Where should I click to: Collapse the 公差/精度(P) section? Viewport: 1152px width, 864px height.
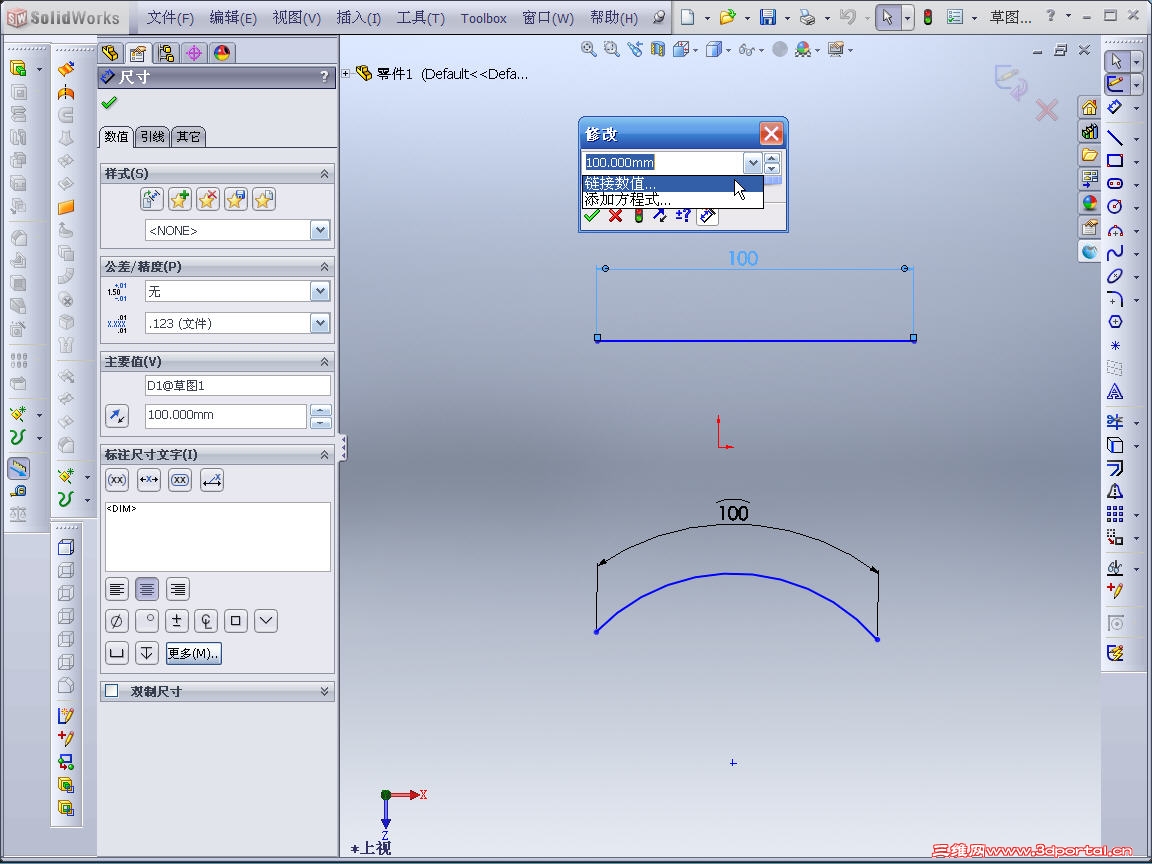pos(324,267)
